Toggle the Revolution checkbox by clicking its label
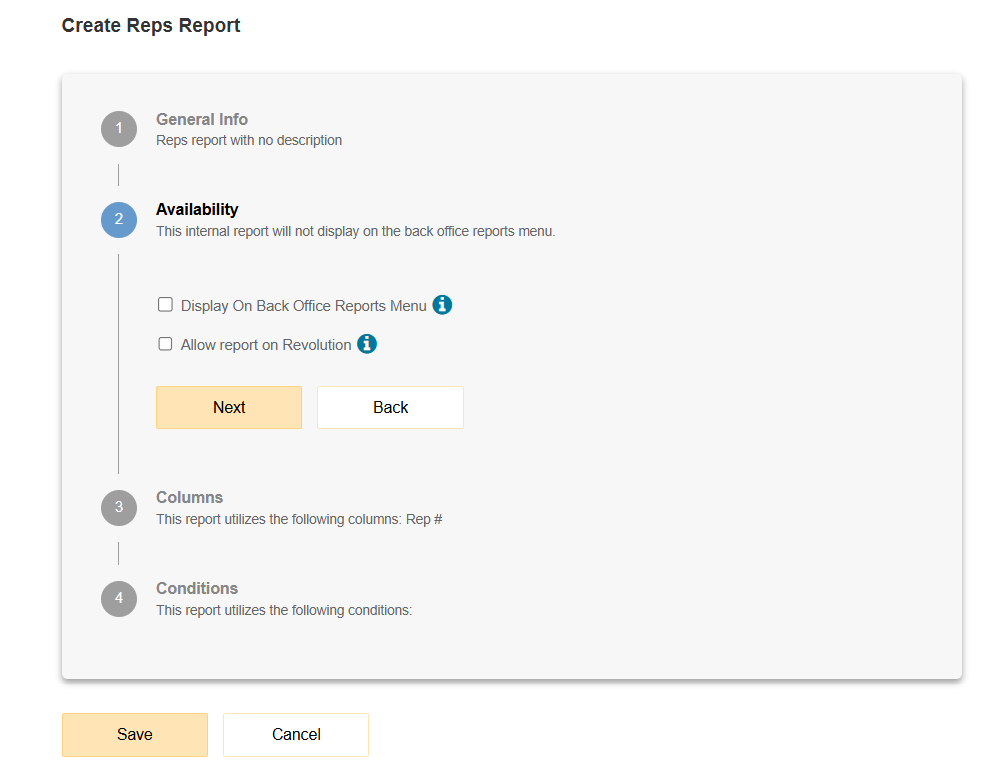The height and width of the screenshot is (775, 1005). 266,343
